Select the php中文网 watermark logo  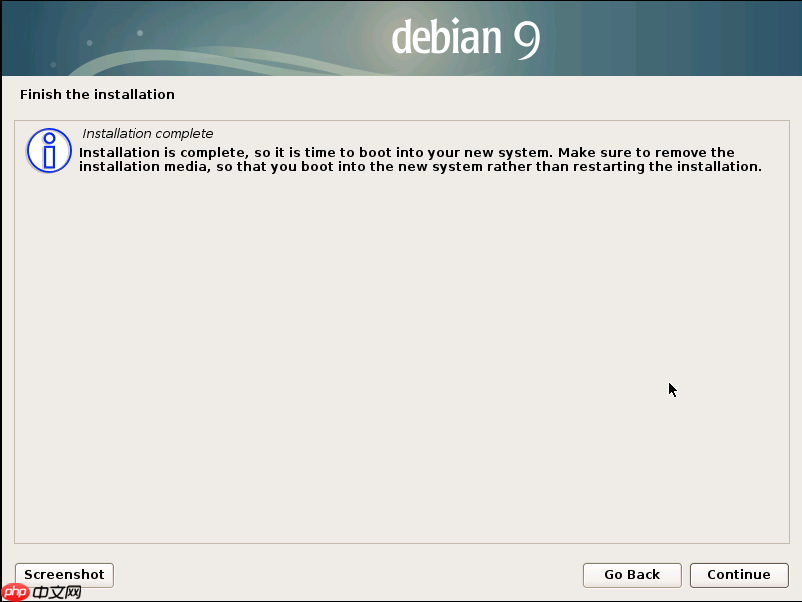tap(40, 591)
